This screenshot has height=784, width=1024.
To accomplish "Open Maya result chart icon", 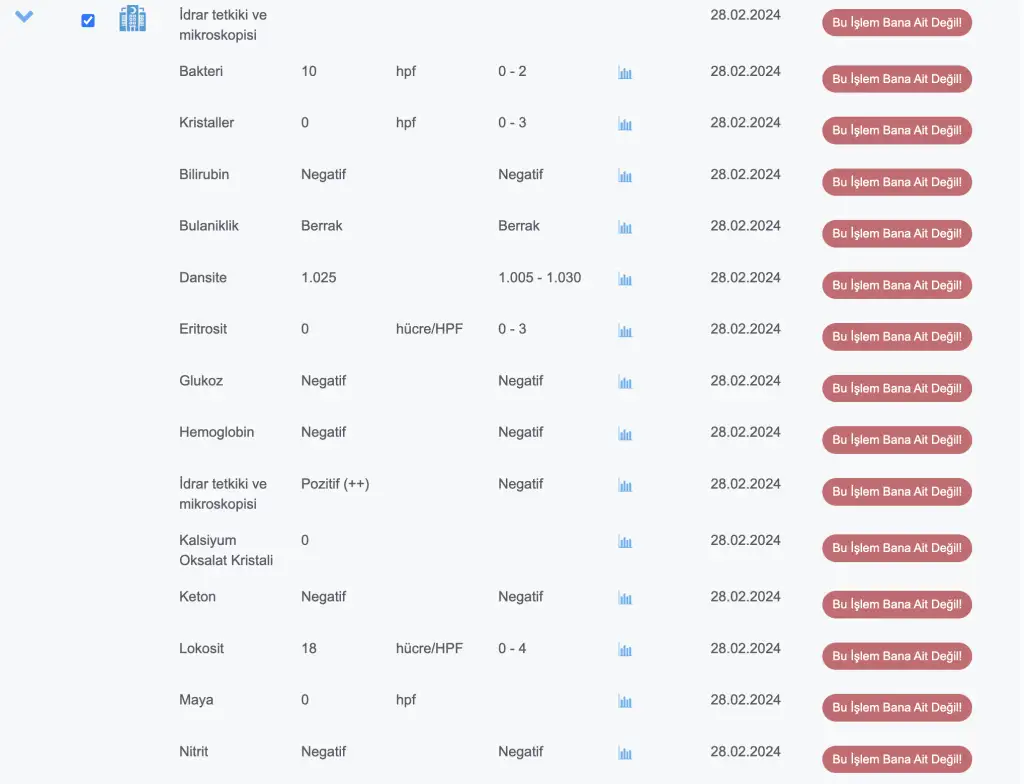I will (x=625, y=701).
